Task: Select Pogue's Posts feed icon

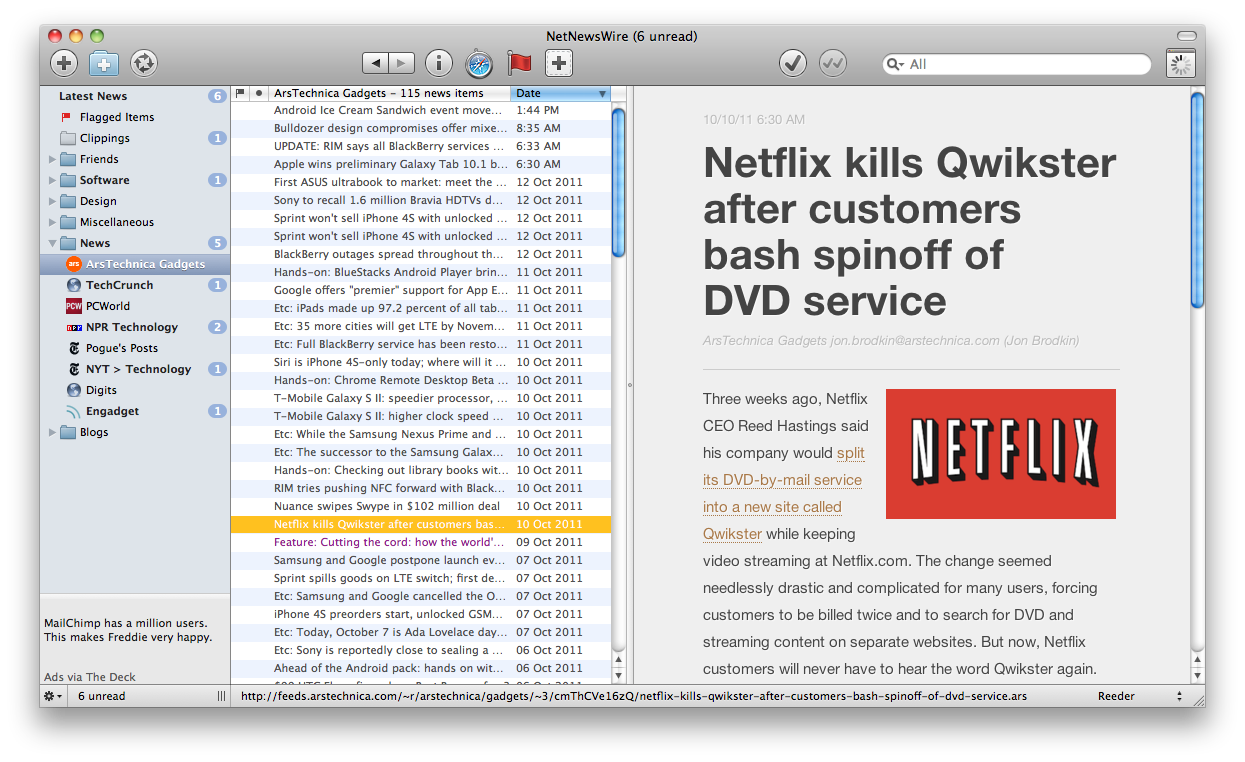Action: coord(74,348)
